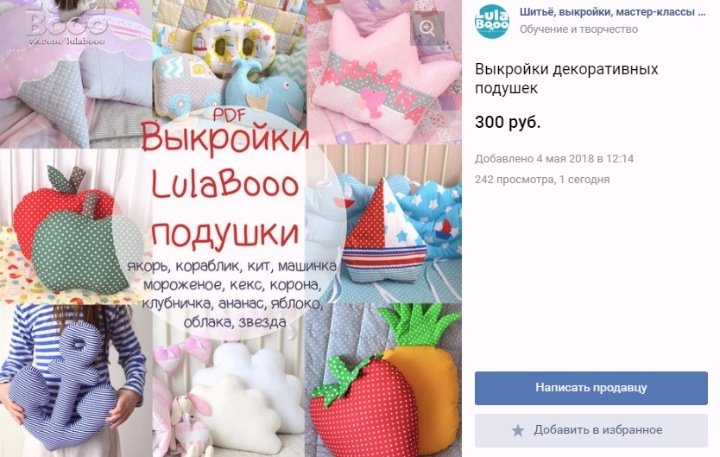Screen dimensions: 720x457
Task: Open the Шитьё, выкройки, мастер-классы community link
Action: tap(613, 12)
